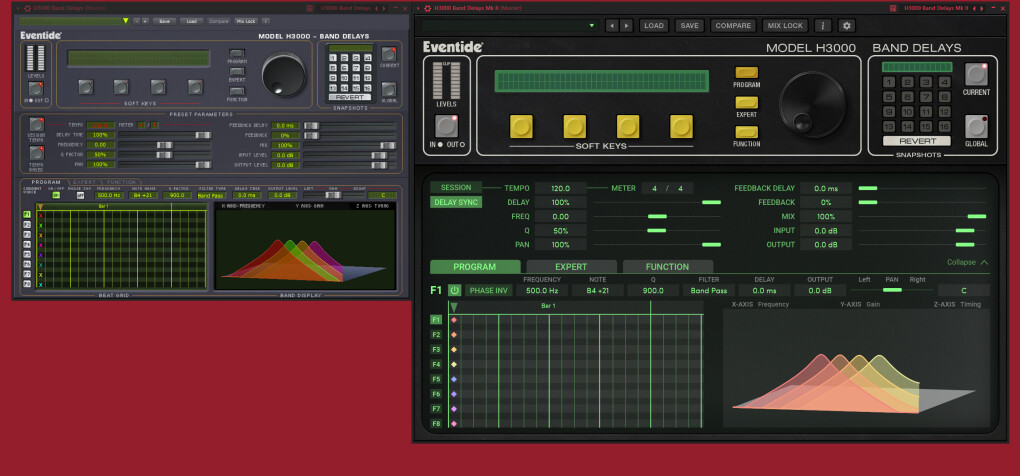Click Save in old H3000 window

pyautogui.click(x=165, y=21)
